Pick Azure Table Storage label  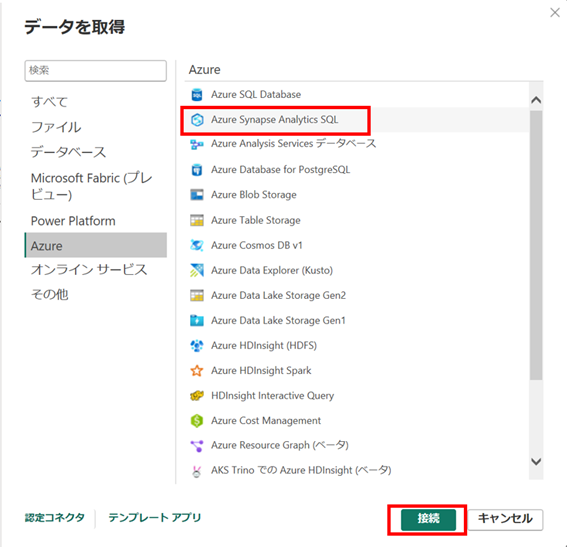[256, 220]
